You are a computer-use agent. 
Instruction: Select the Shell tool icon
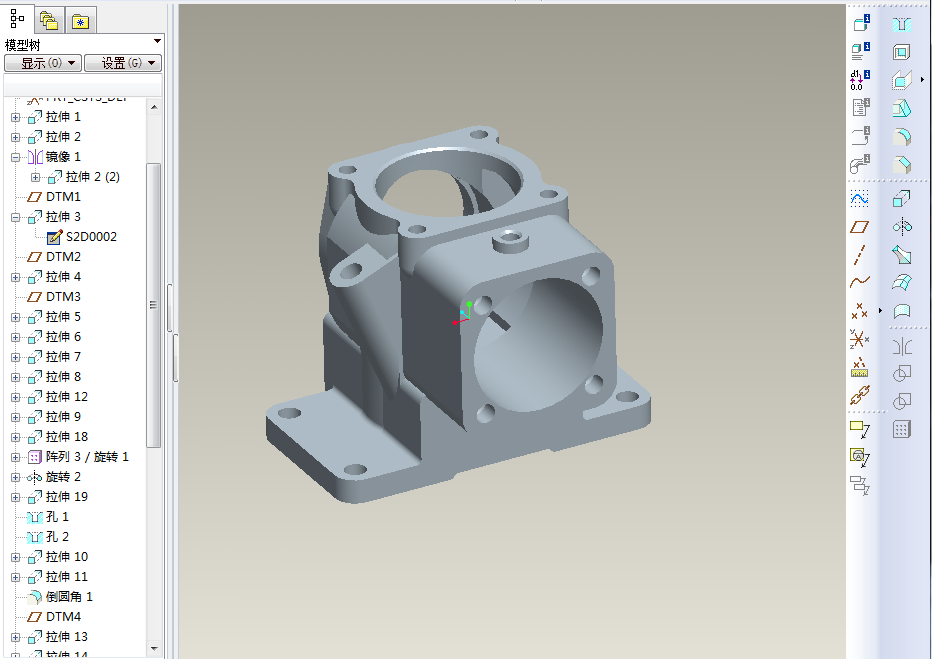point(902,52)
